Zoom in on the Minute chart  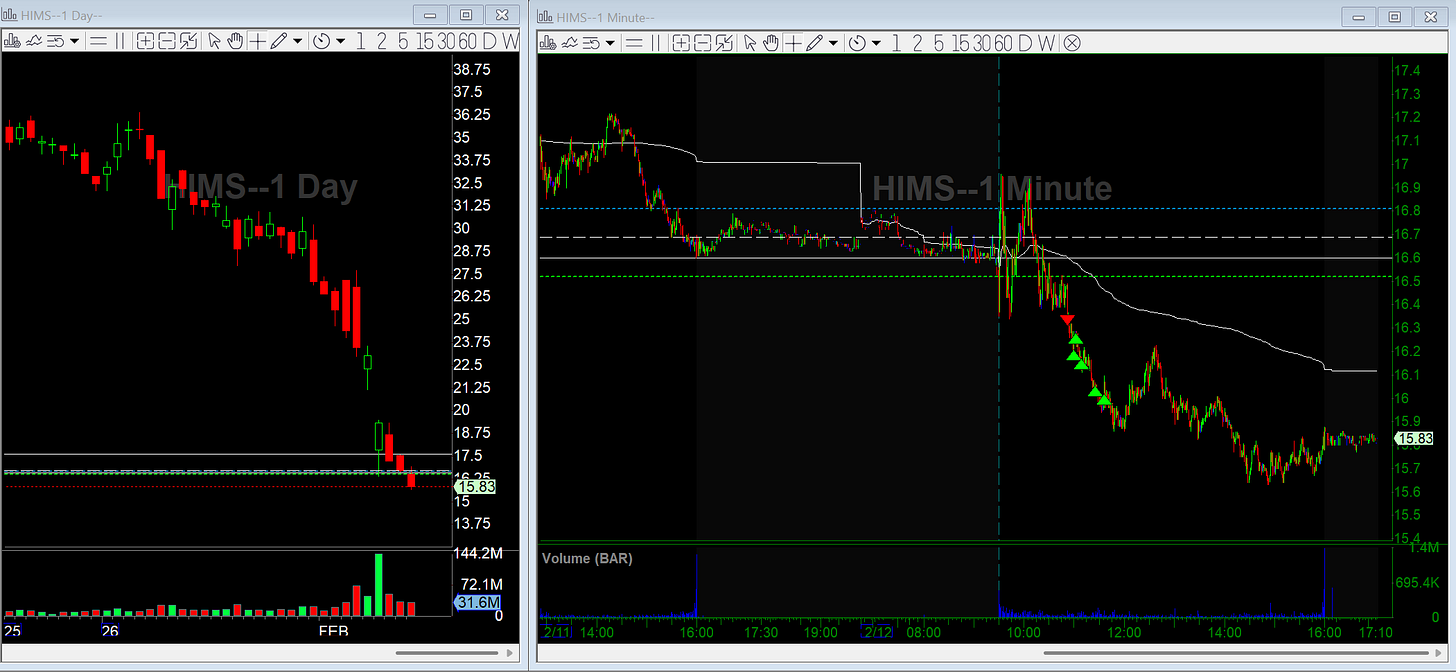(681, 42)
